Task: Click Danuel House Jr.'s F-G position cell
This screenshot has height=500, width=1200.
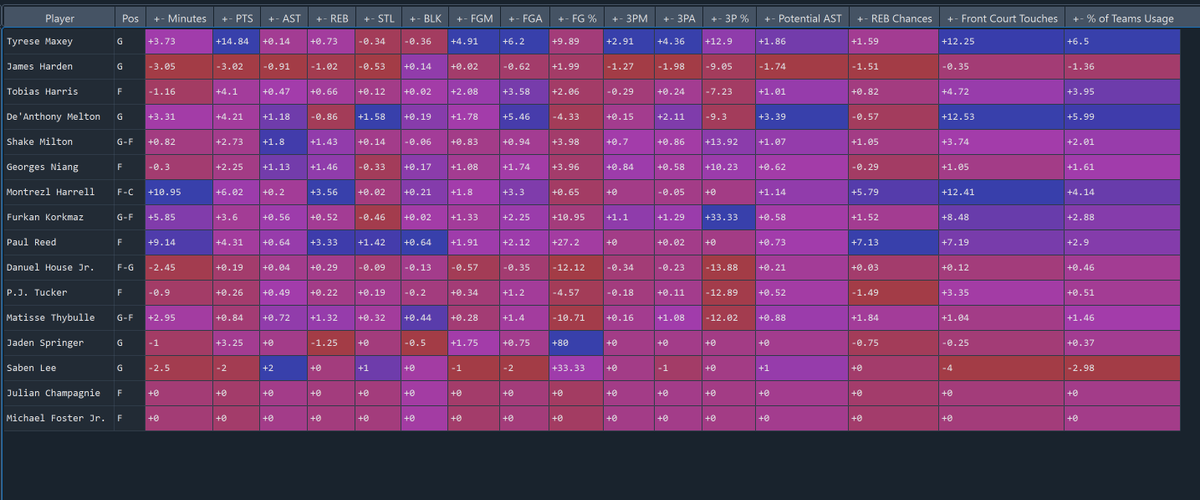Action: tap(129, 267)
